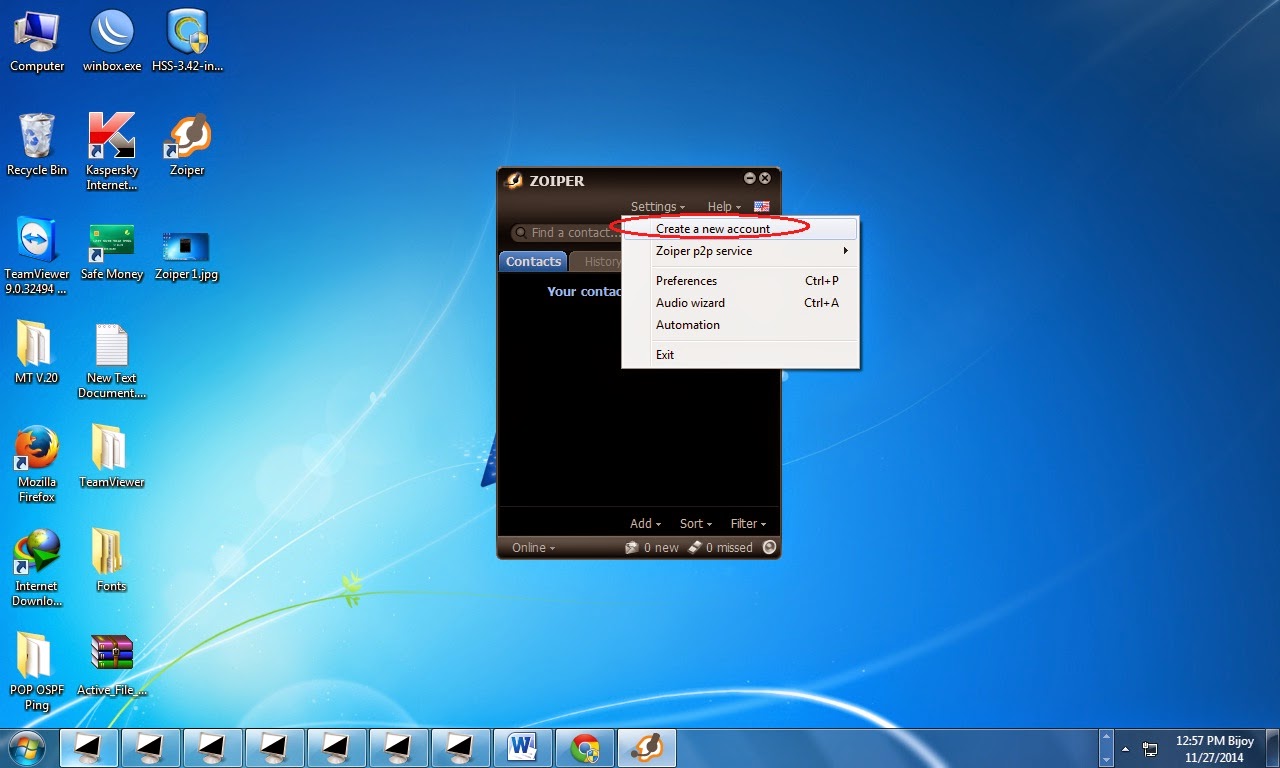Focus the Find a contact search field

point(565,233)
